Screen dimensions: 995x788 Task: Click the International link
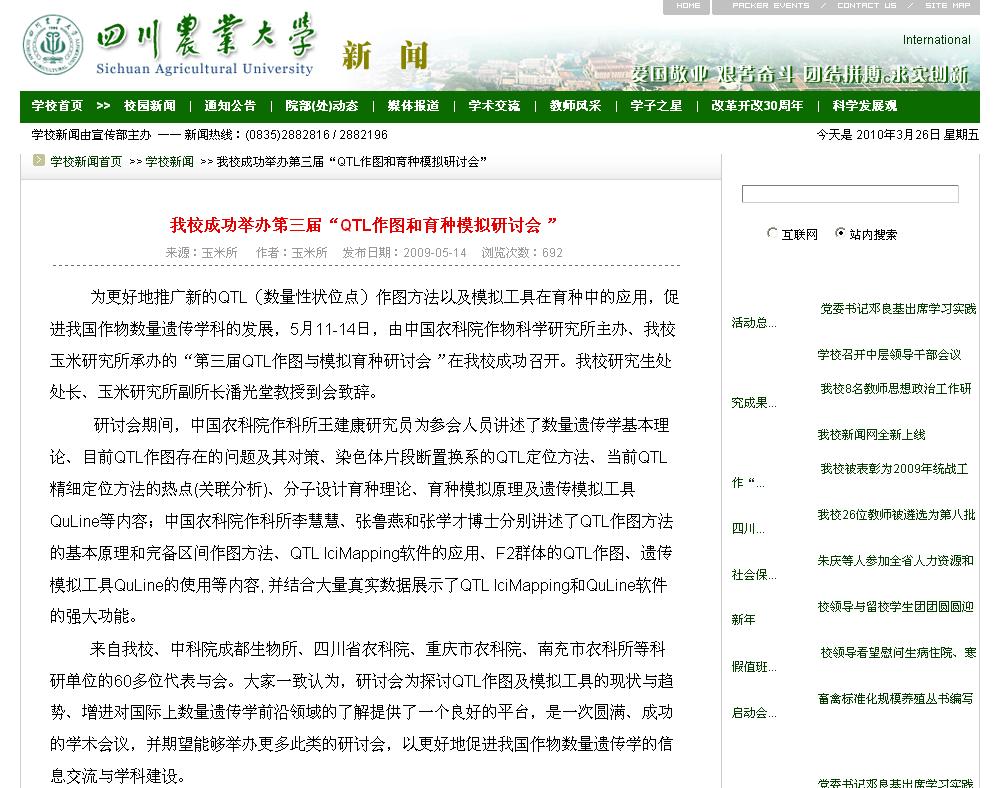(x=936, y=40)
